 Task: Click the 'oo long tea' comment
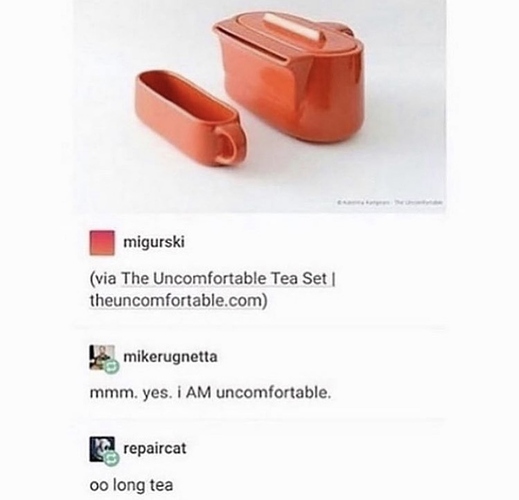tap(131, 485)
